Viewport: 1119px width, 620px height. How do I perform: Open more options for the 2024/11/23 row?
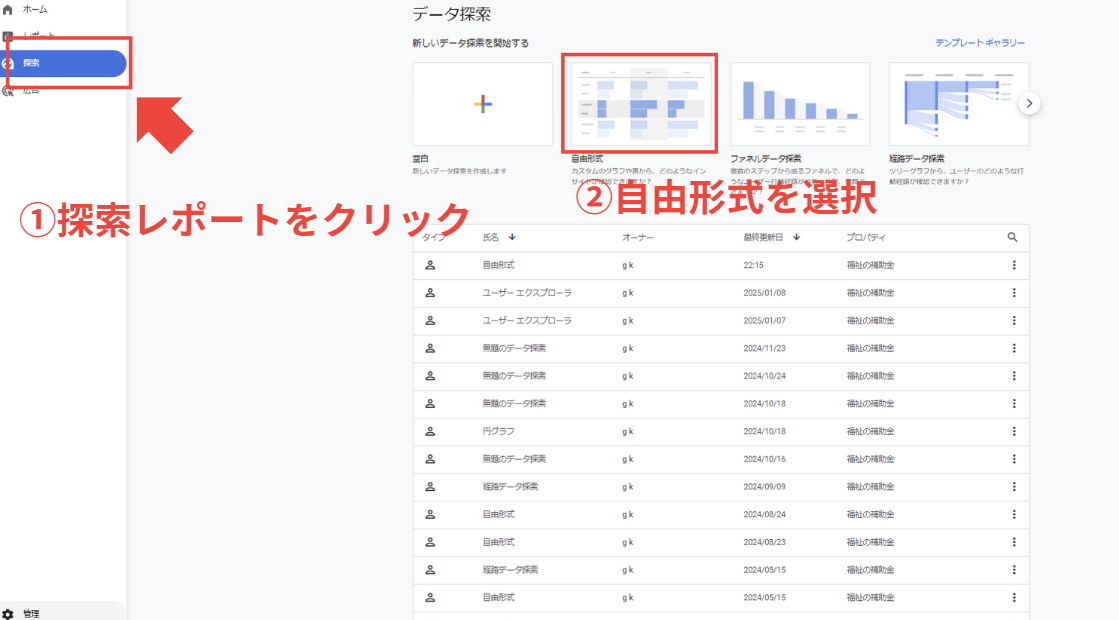(1013, 348)
